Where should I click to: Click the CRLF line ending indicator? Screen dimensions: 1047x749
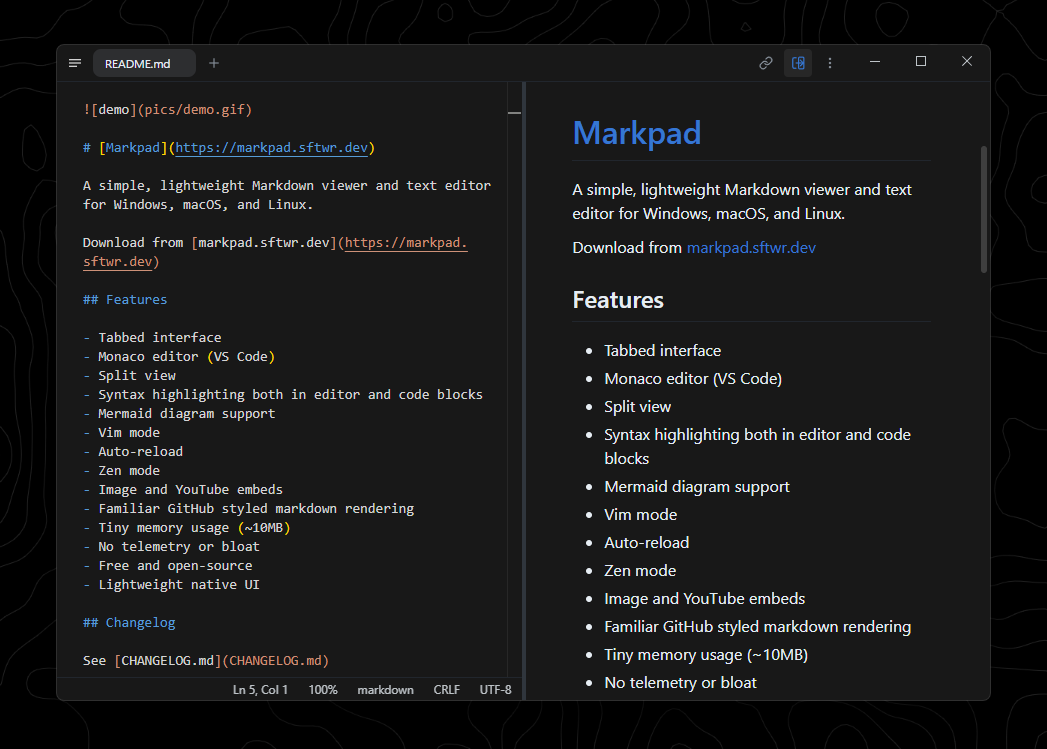446,689
